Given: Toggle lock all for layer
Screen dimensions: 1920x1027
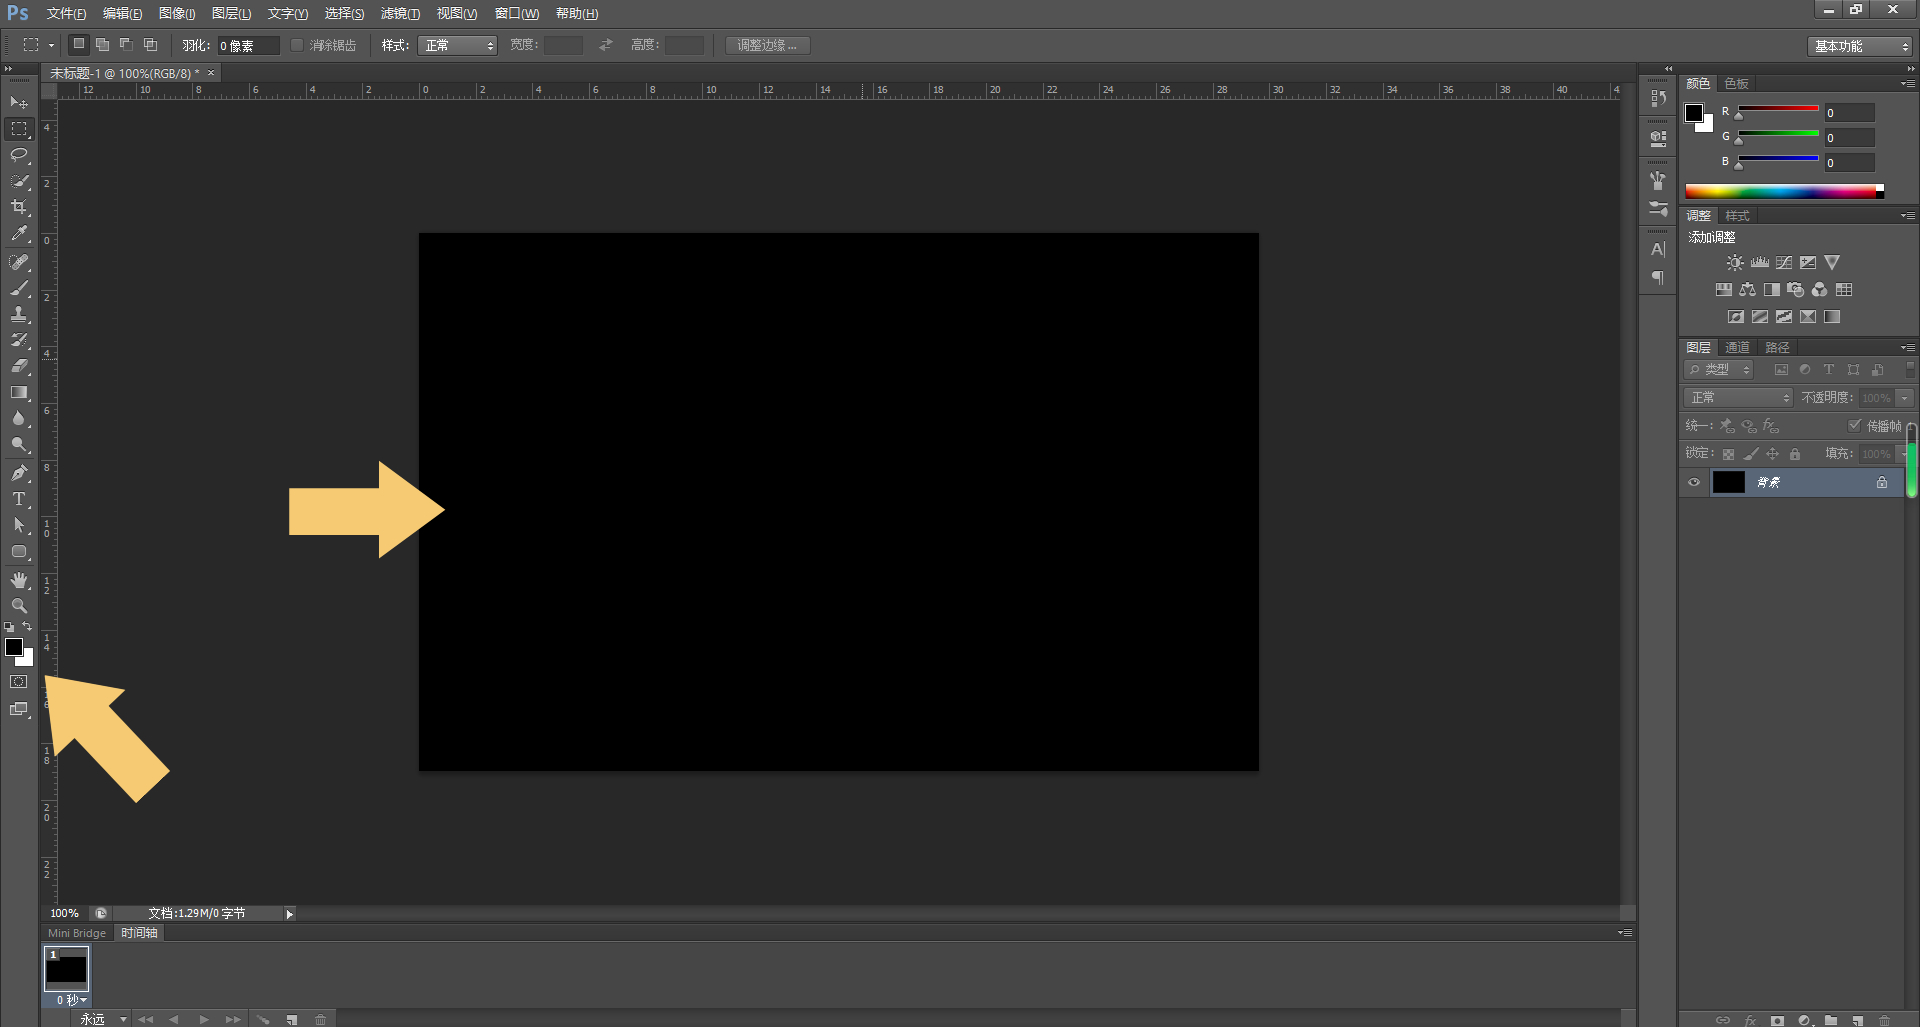Looking at the screenshot, I should [1795, 454].
